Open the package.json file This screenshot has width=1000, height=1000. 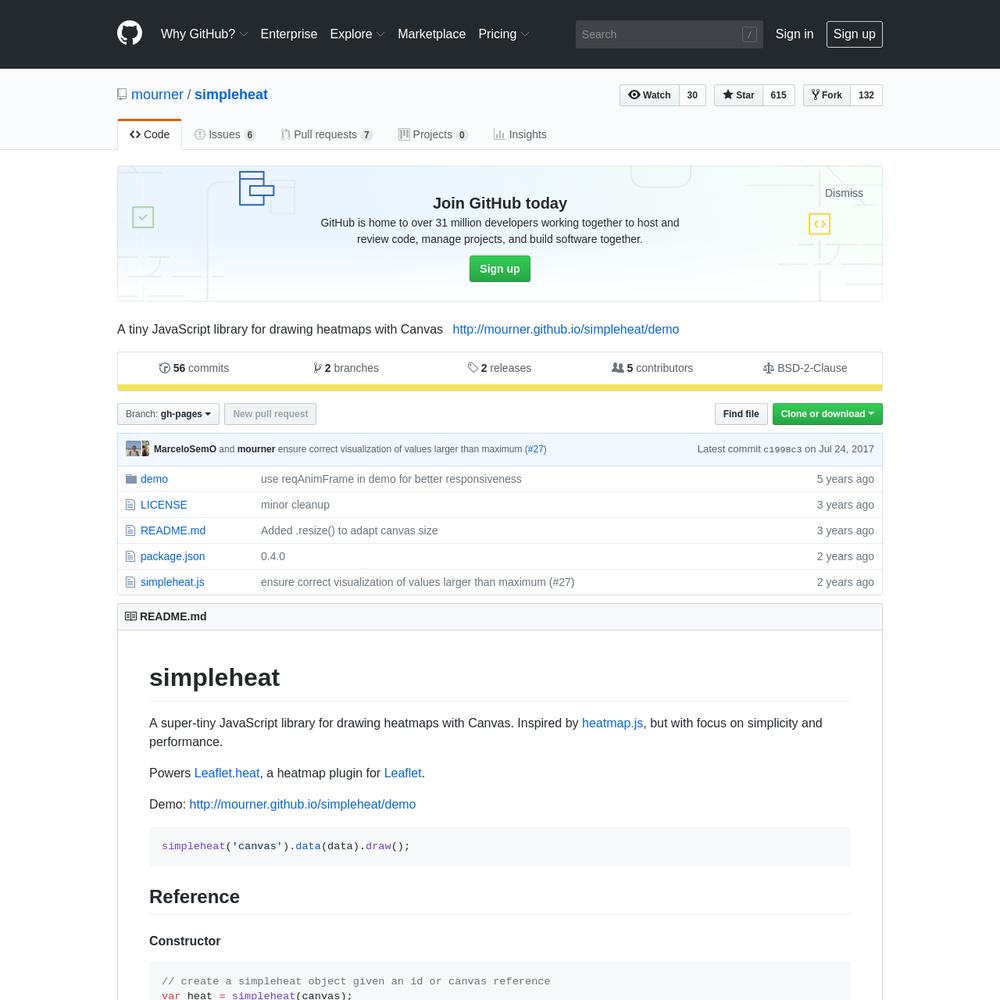click(173, 557)
